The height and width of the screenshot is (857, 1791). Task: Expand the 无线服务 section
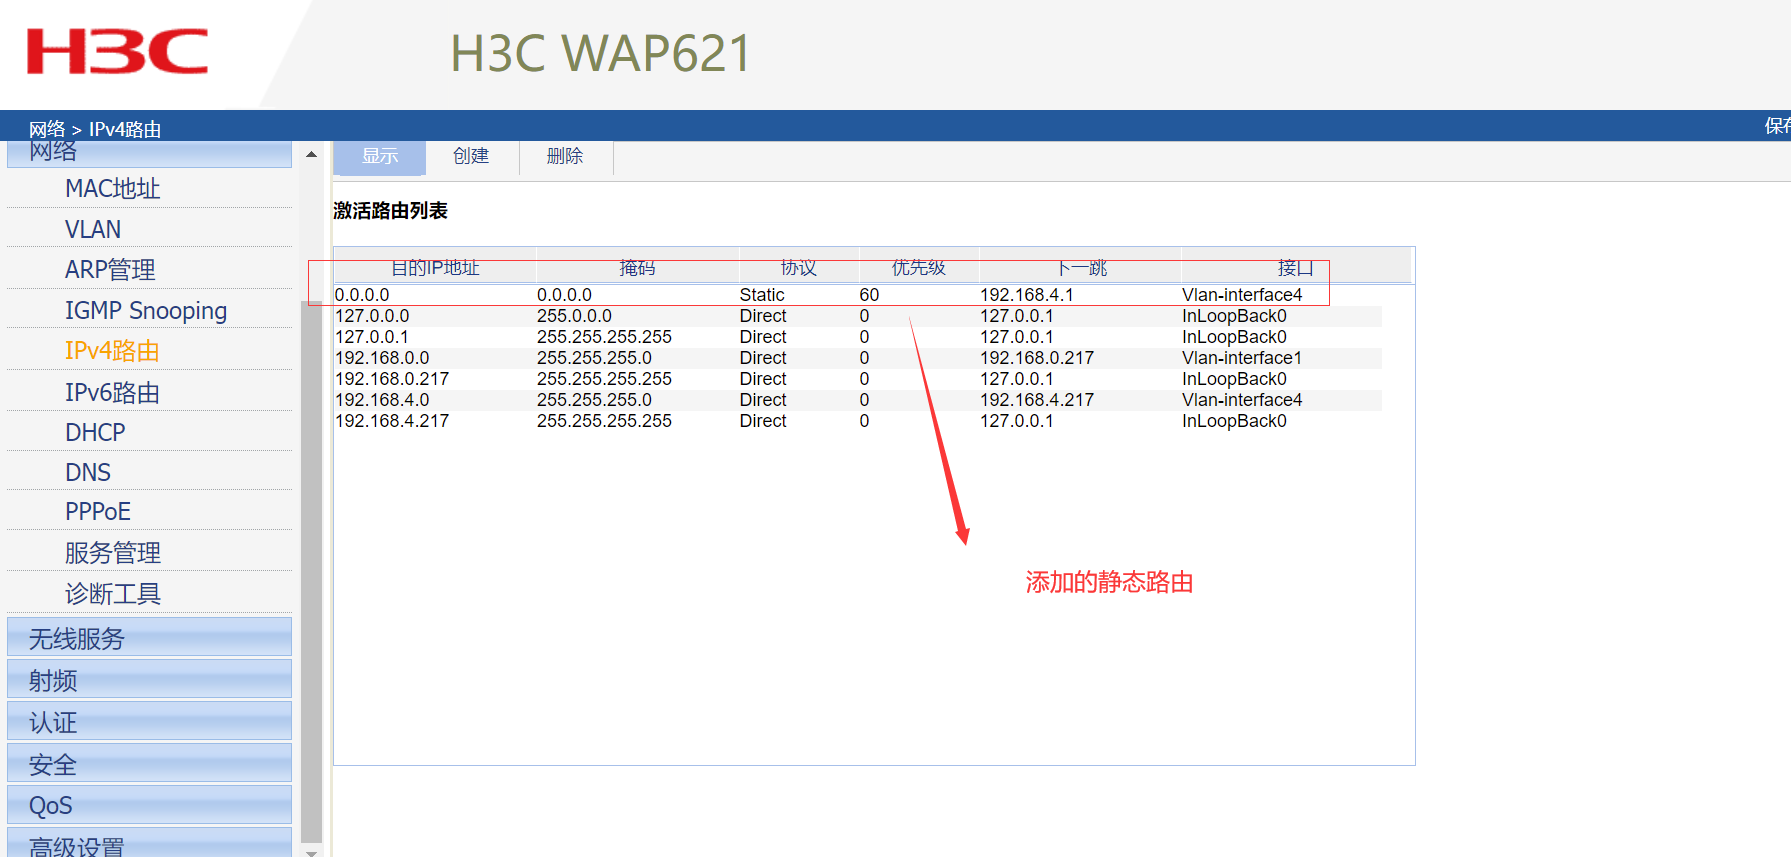pos(149,638)
